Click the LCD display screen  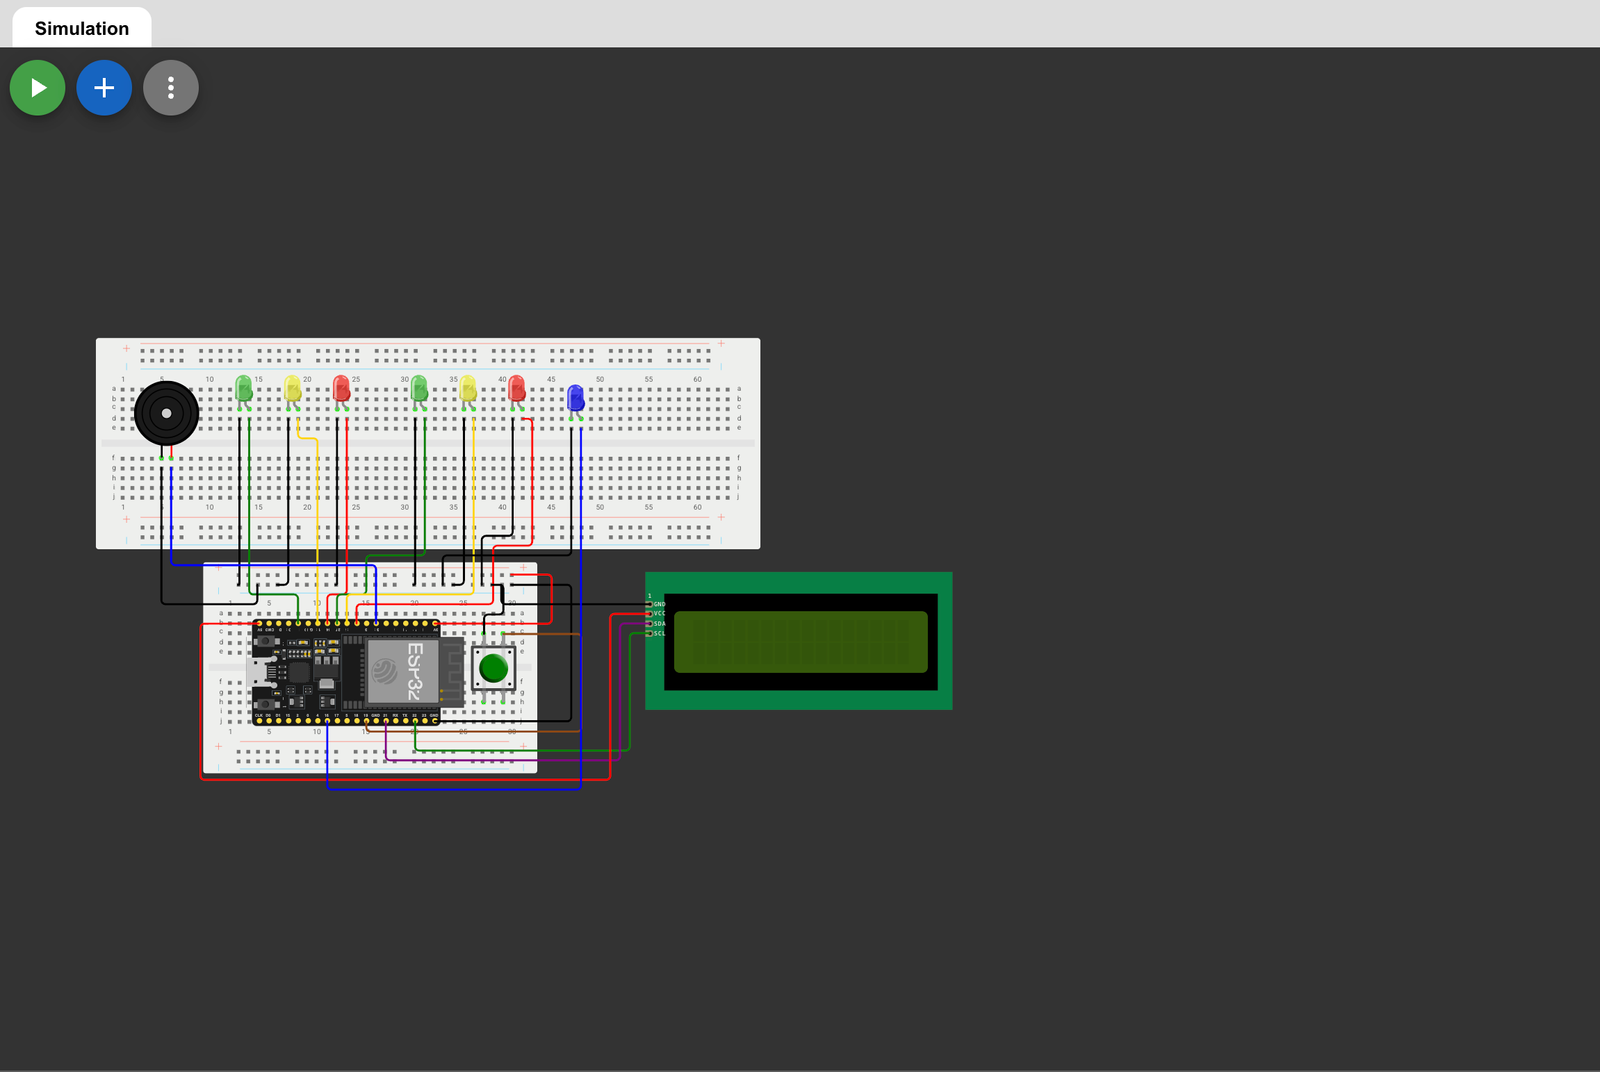[800, 641]
